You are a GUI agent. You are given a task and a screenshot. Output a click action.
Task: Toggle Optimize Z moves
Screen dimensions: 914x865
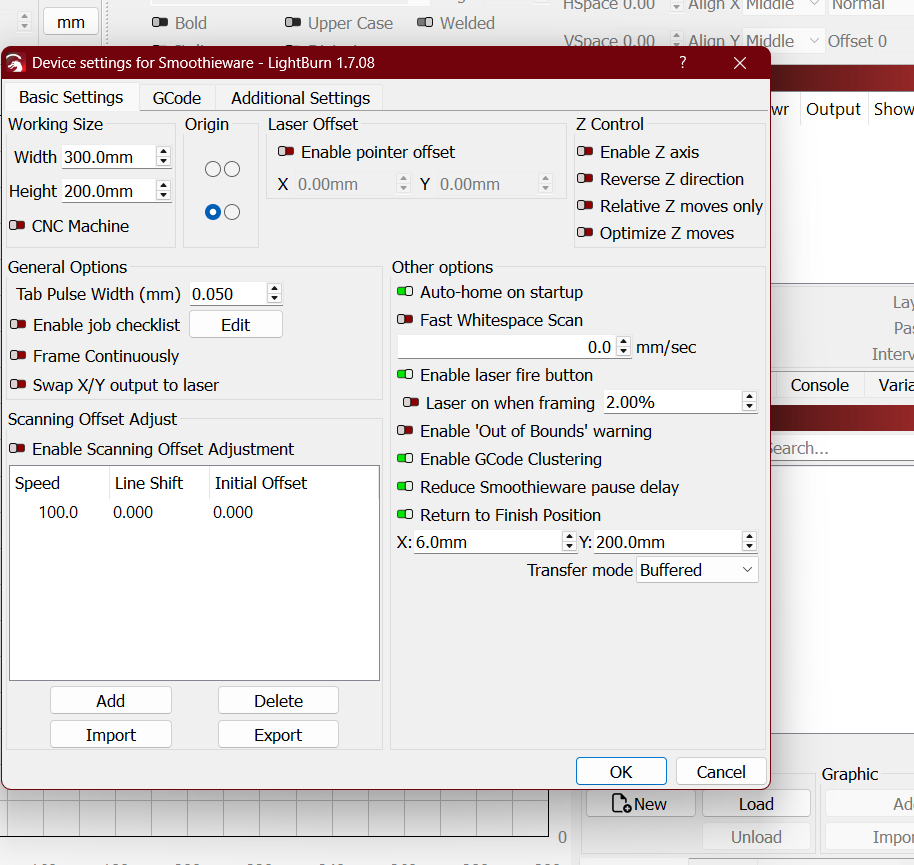click(x=585, y=233)
